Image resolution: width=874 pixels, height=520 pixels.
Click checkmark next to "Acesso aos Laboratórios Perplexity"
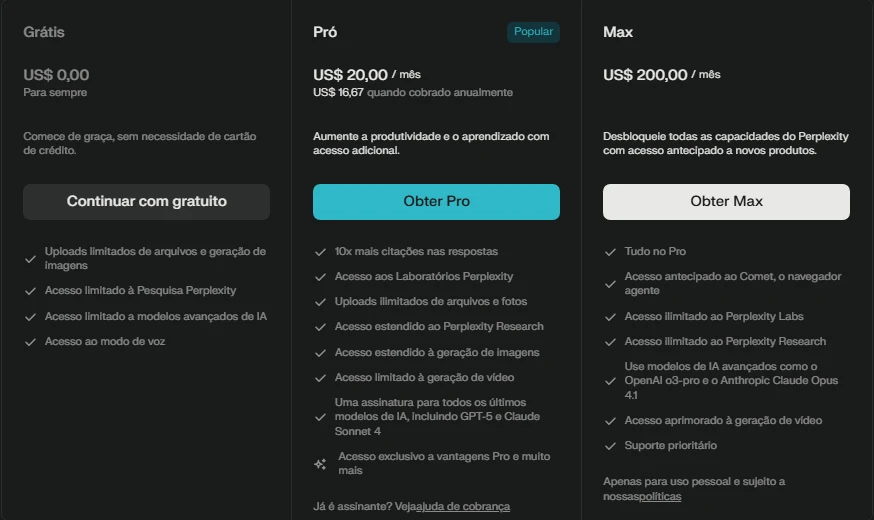pyautogui.click(x=320, y=277)
